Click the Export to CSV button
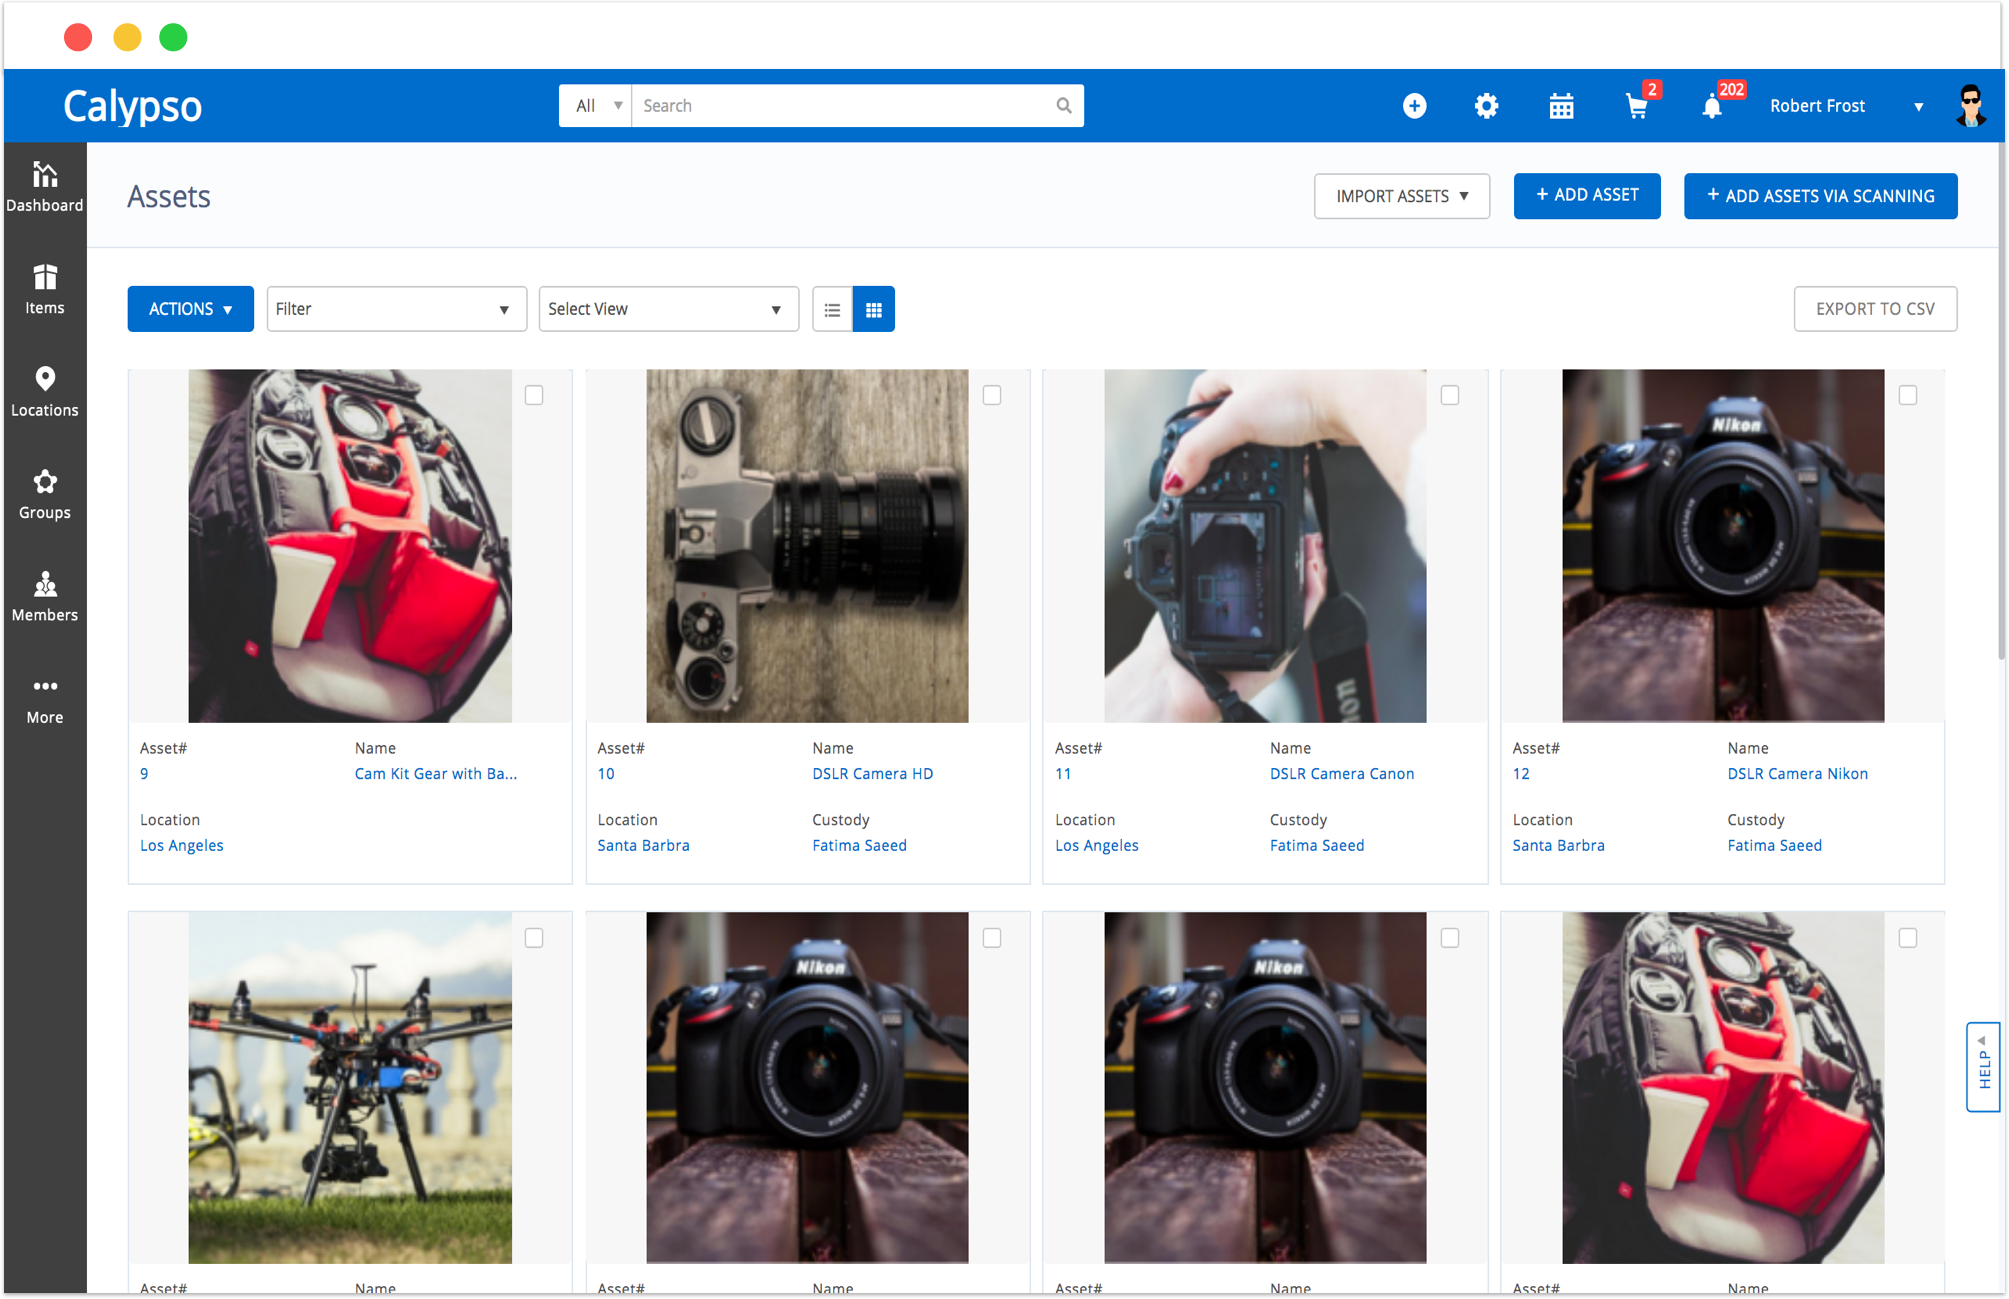 click(x=1874, y=309)
